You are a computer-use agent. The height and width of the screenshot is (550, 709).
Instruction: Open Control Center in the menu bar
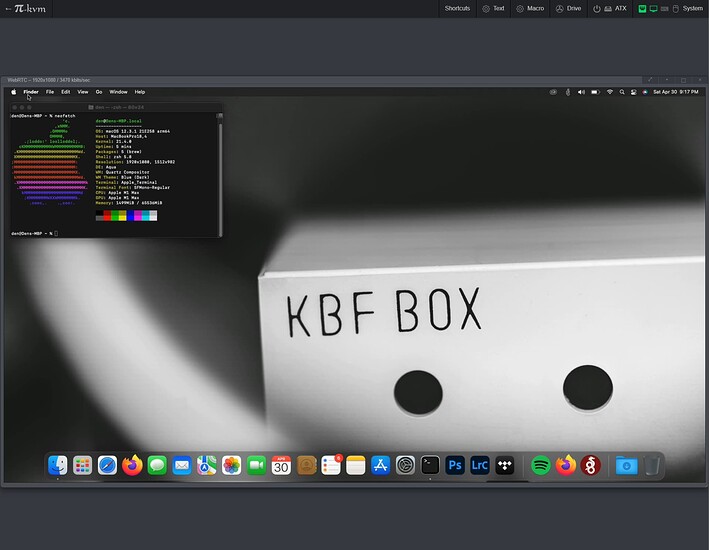click(x=634, y=92)
